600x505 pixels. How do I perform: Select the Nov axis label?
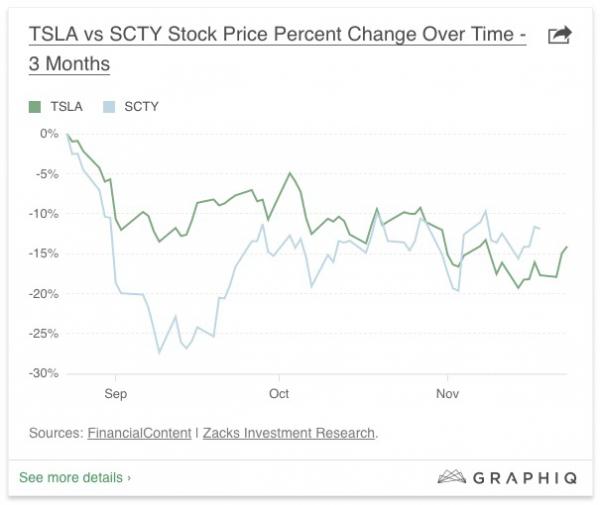[x=447, y=394]
